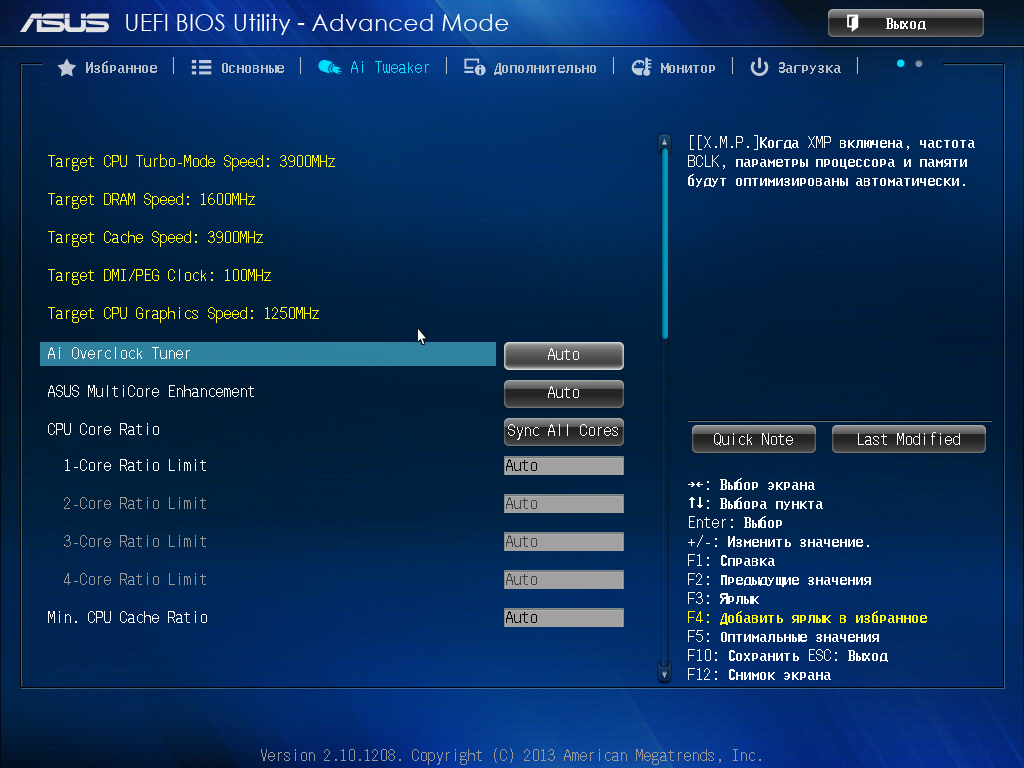1024x768 pixels.
Task: Select the ASUS MultiCore Enhancement label
Action: [151, 392]
